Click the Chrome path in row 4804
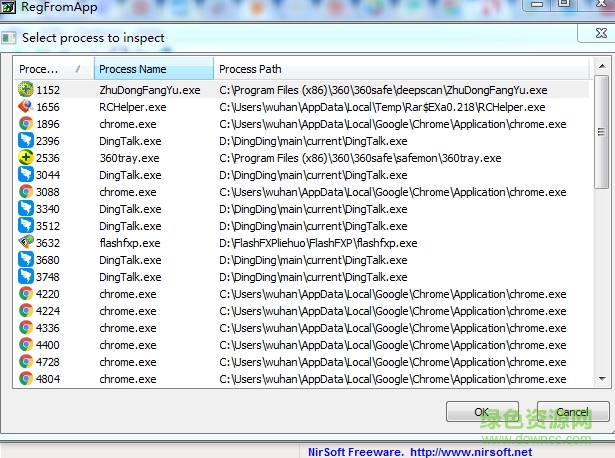 [393, 379]
